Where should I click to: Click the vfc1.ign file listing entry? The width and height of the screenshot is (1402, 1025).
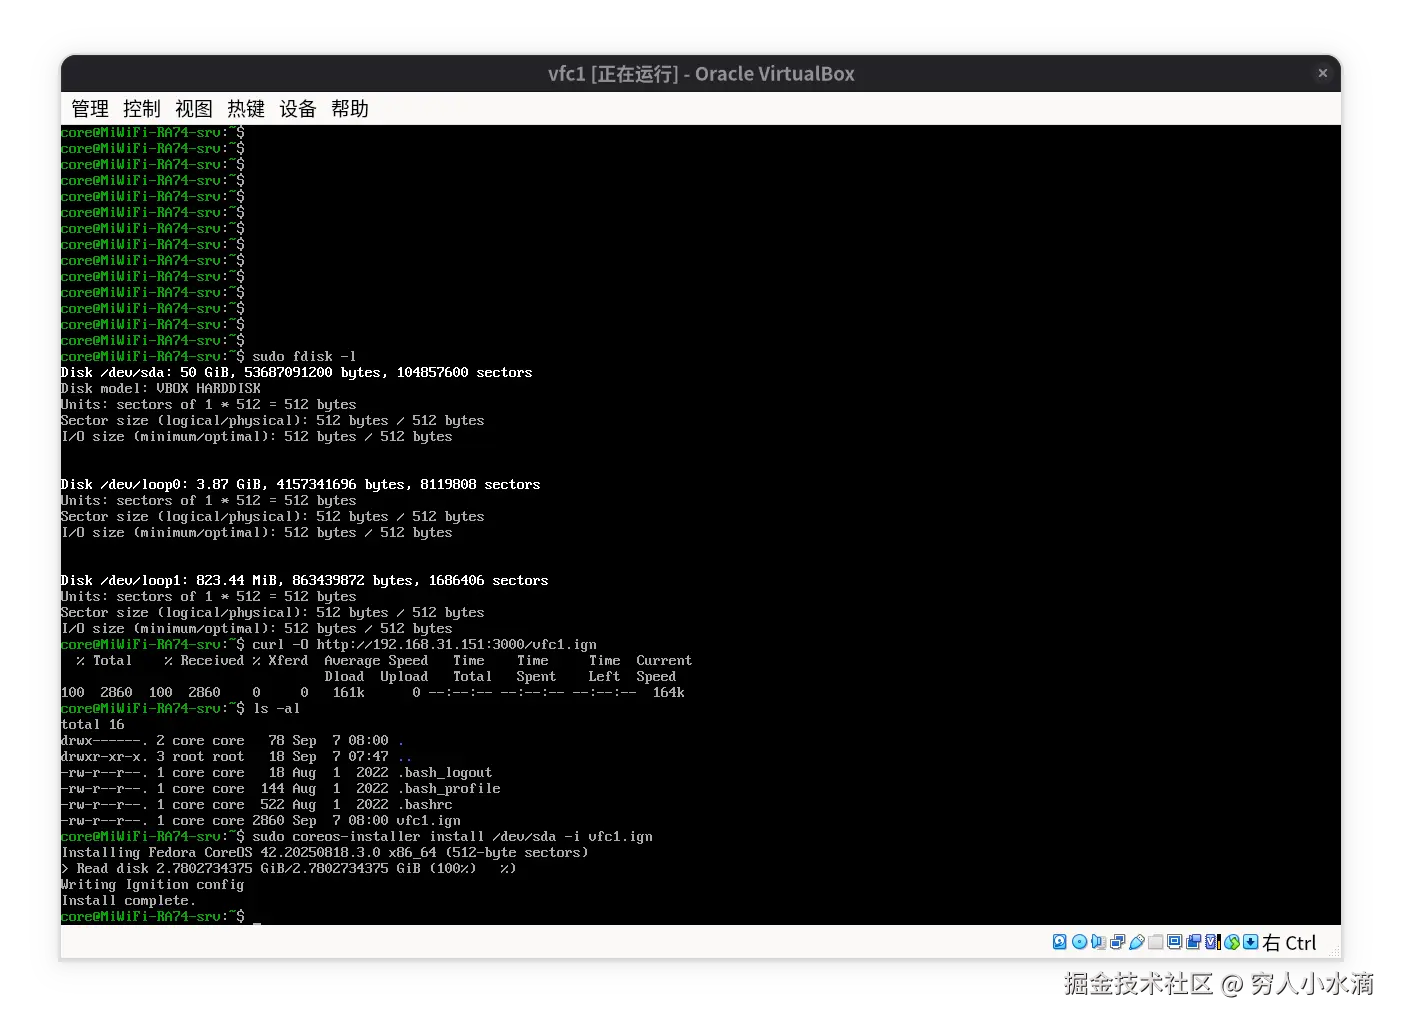[260, 820]
